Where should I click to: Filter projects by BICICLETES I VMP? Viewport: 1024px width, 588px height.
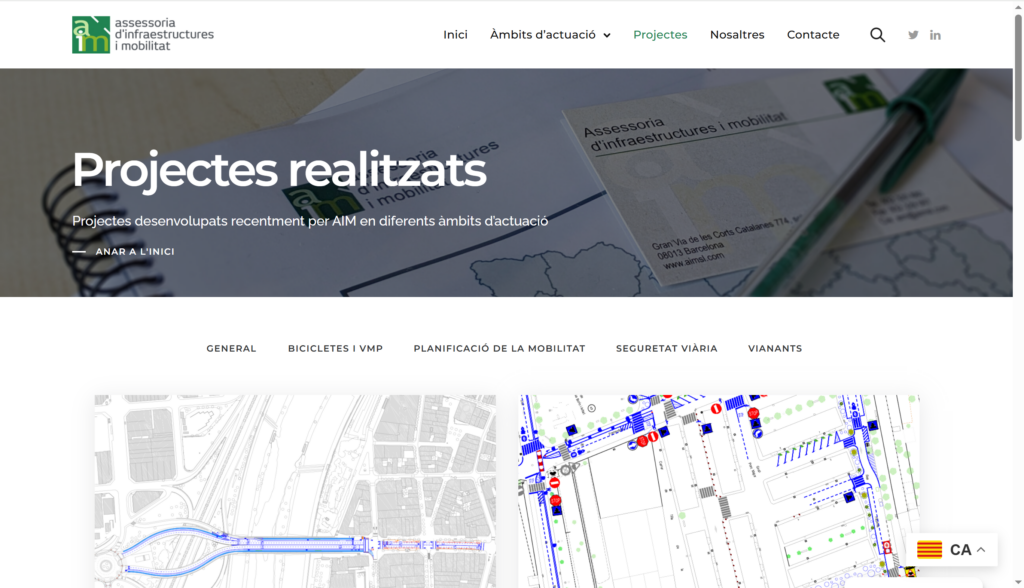[335, 348]
